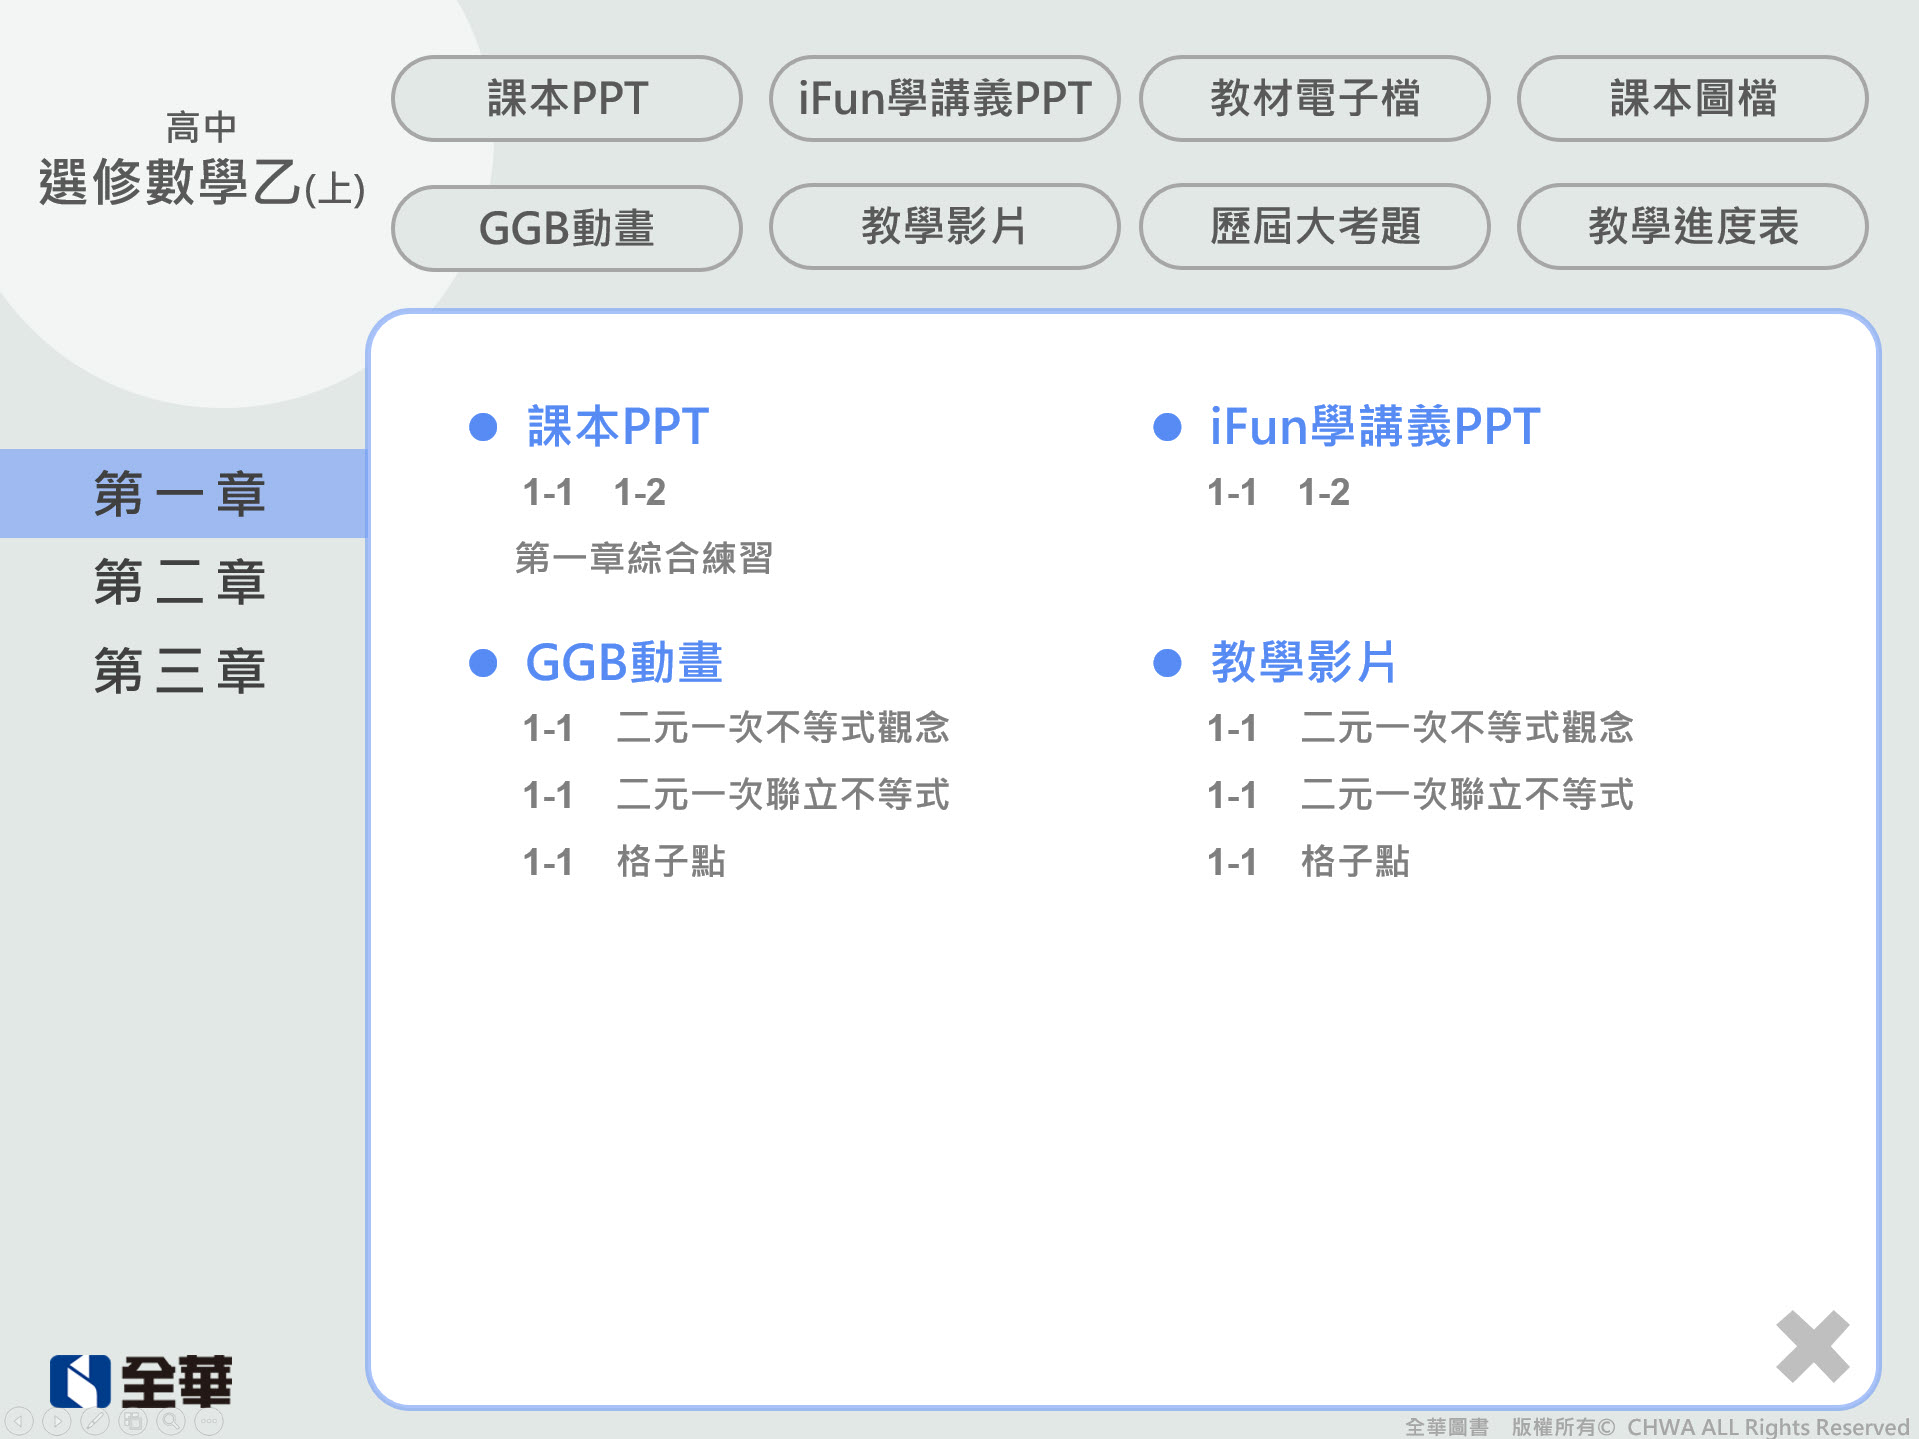Open 第一章綜合練習 link
The width and height of the screenshot is (1919, 1439).
click(x=644, y=558)
